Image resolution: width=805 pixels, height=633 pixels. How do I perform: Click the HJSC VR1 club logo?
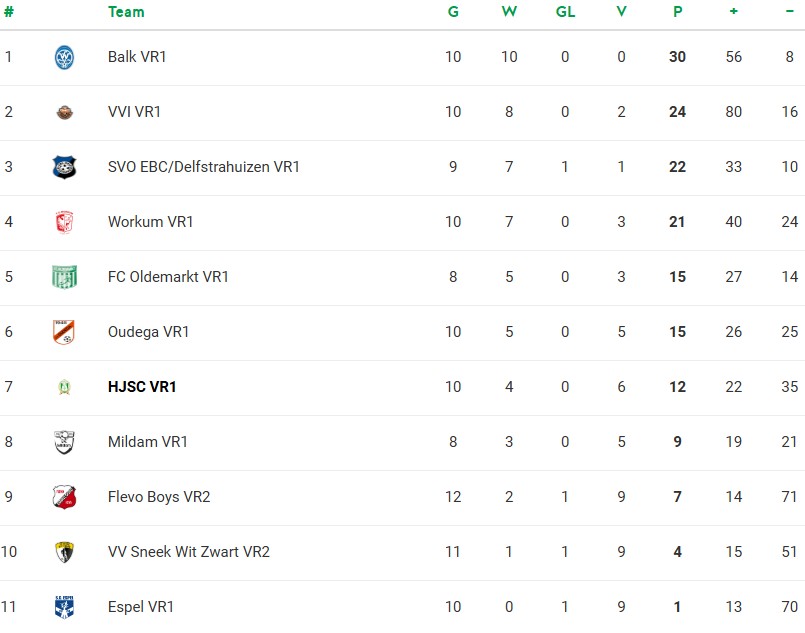click(64, 387)
